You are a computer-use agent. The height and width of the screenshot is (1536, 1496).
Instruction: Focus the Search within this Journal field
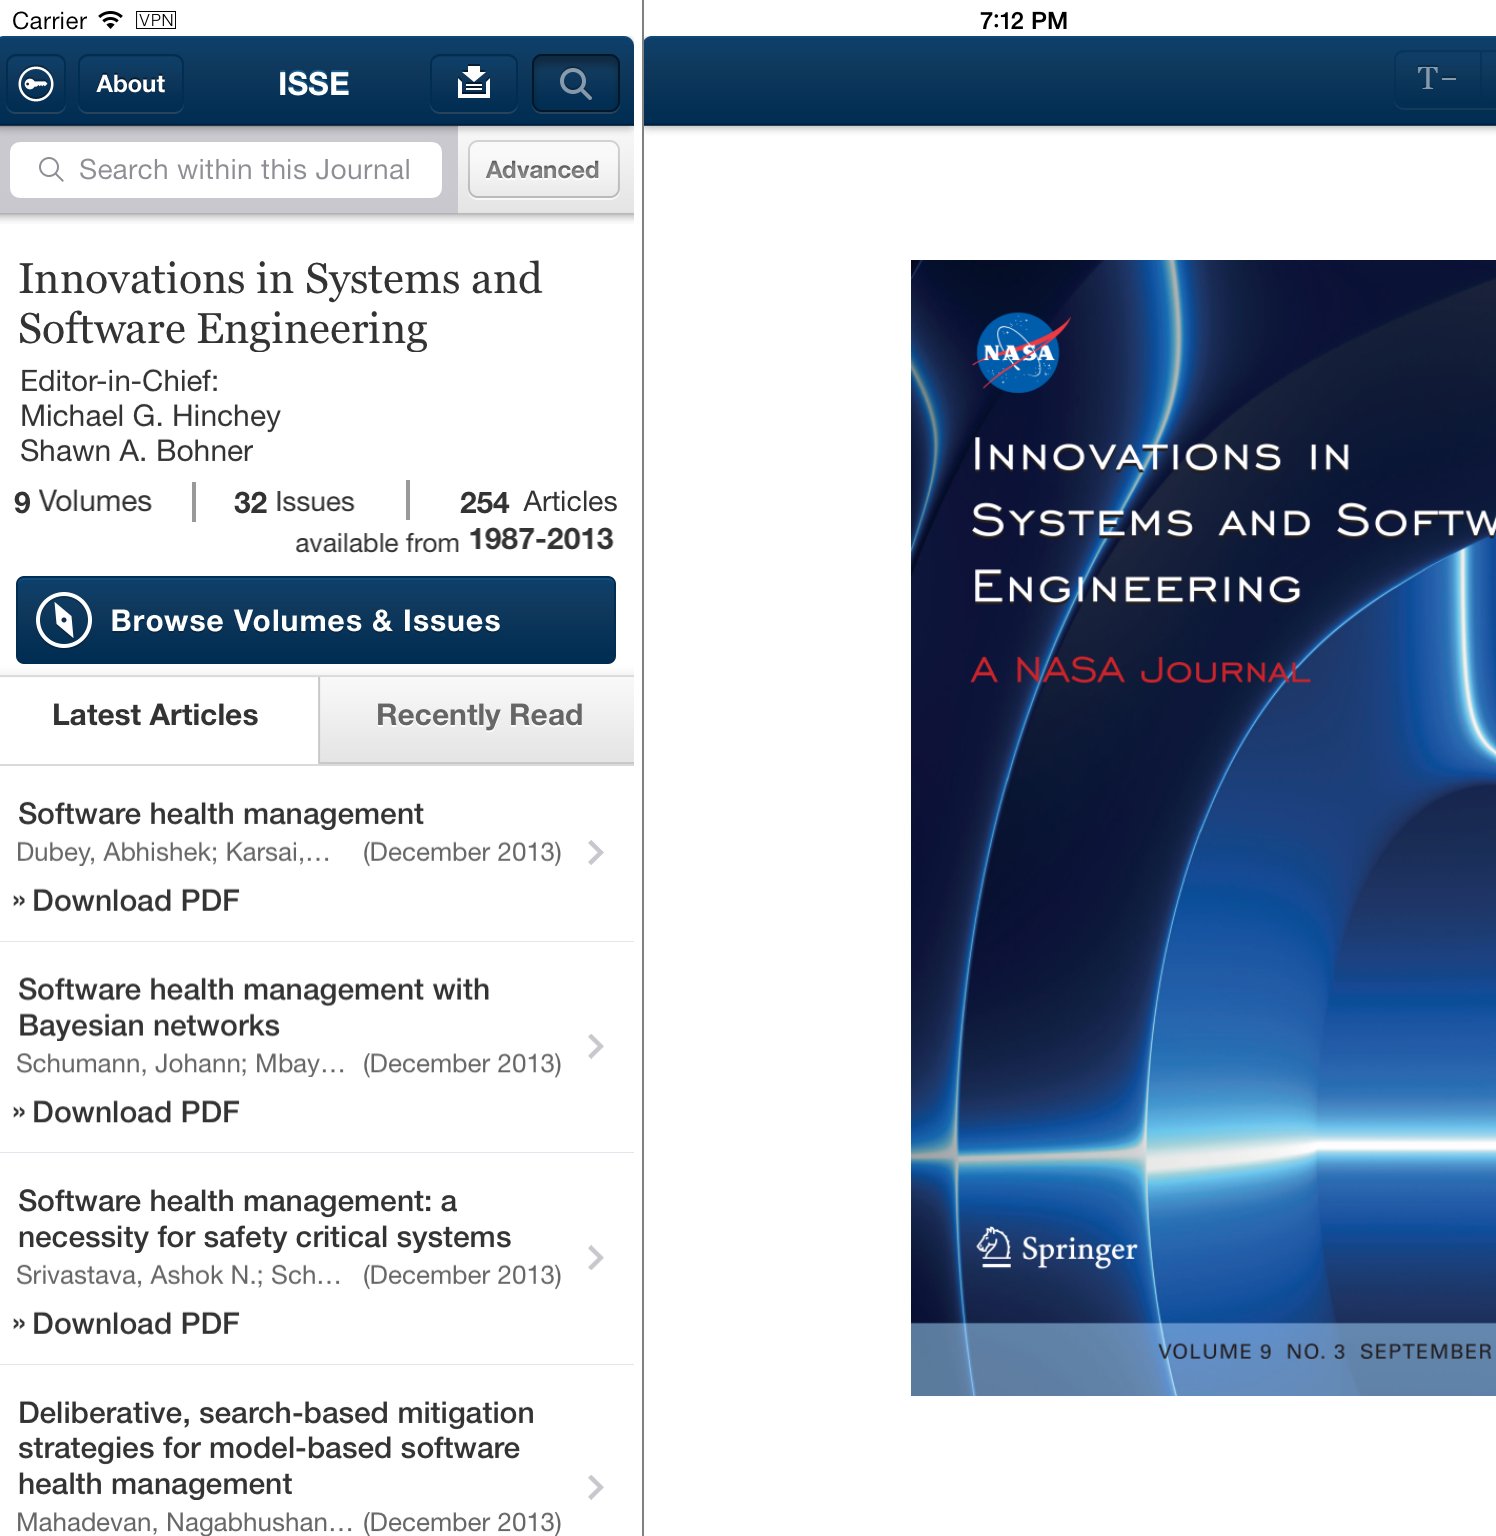tap(226, 170)
